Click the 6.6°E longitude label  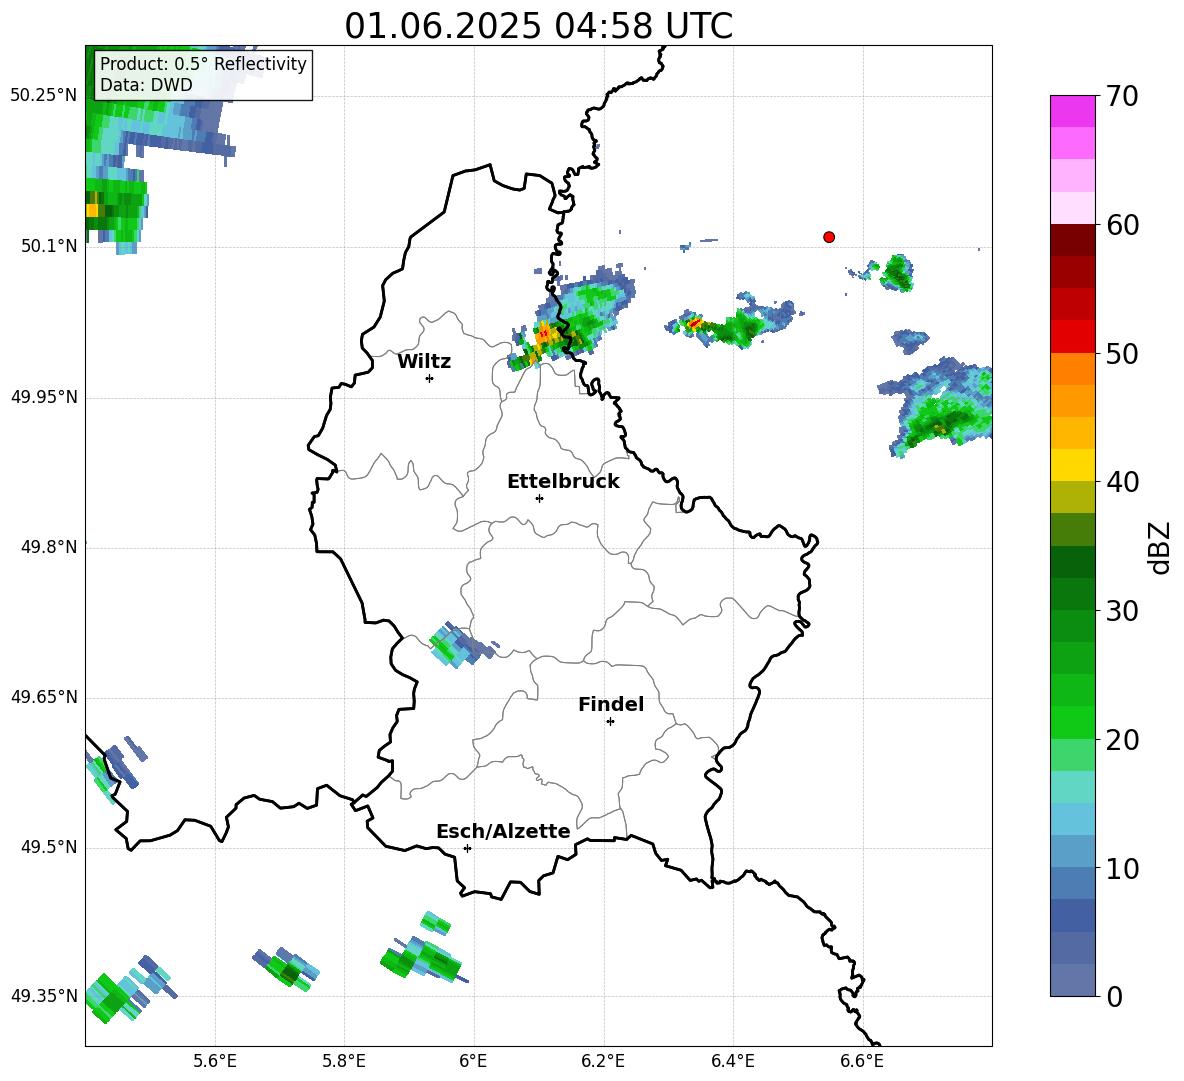click(862, 1061)
